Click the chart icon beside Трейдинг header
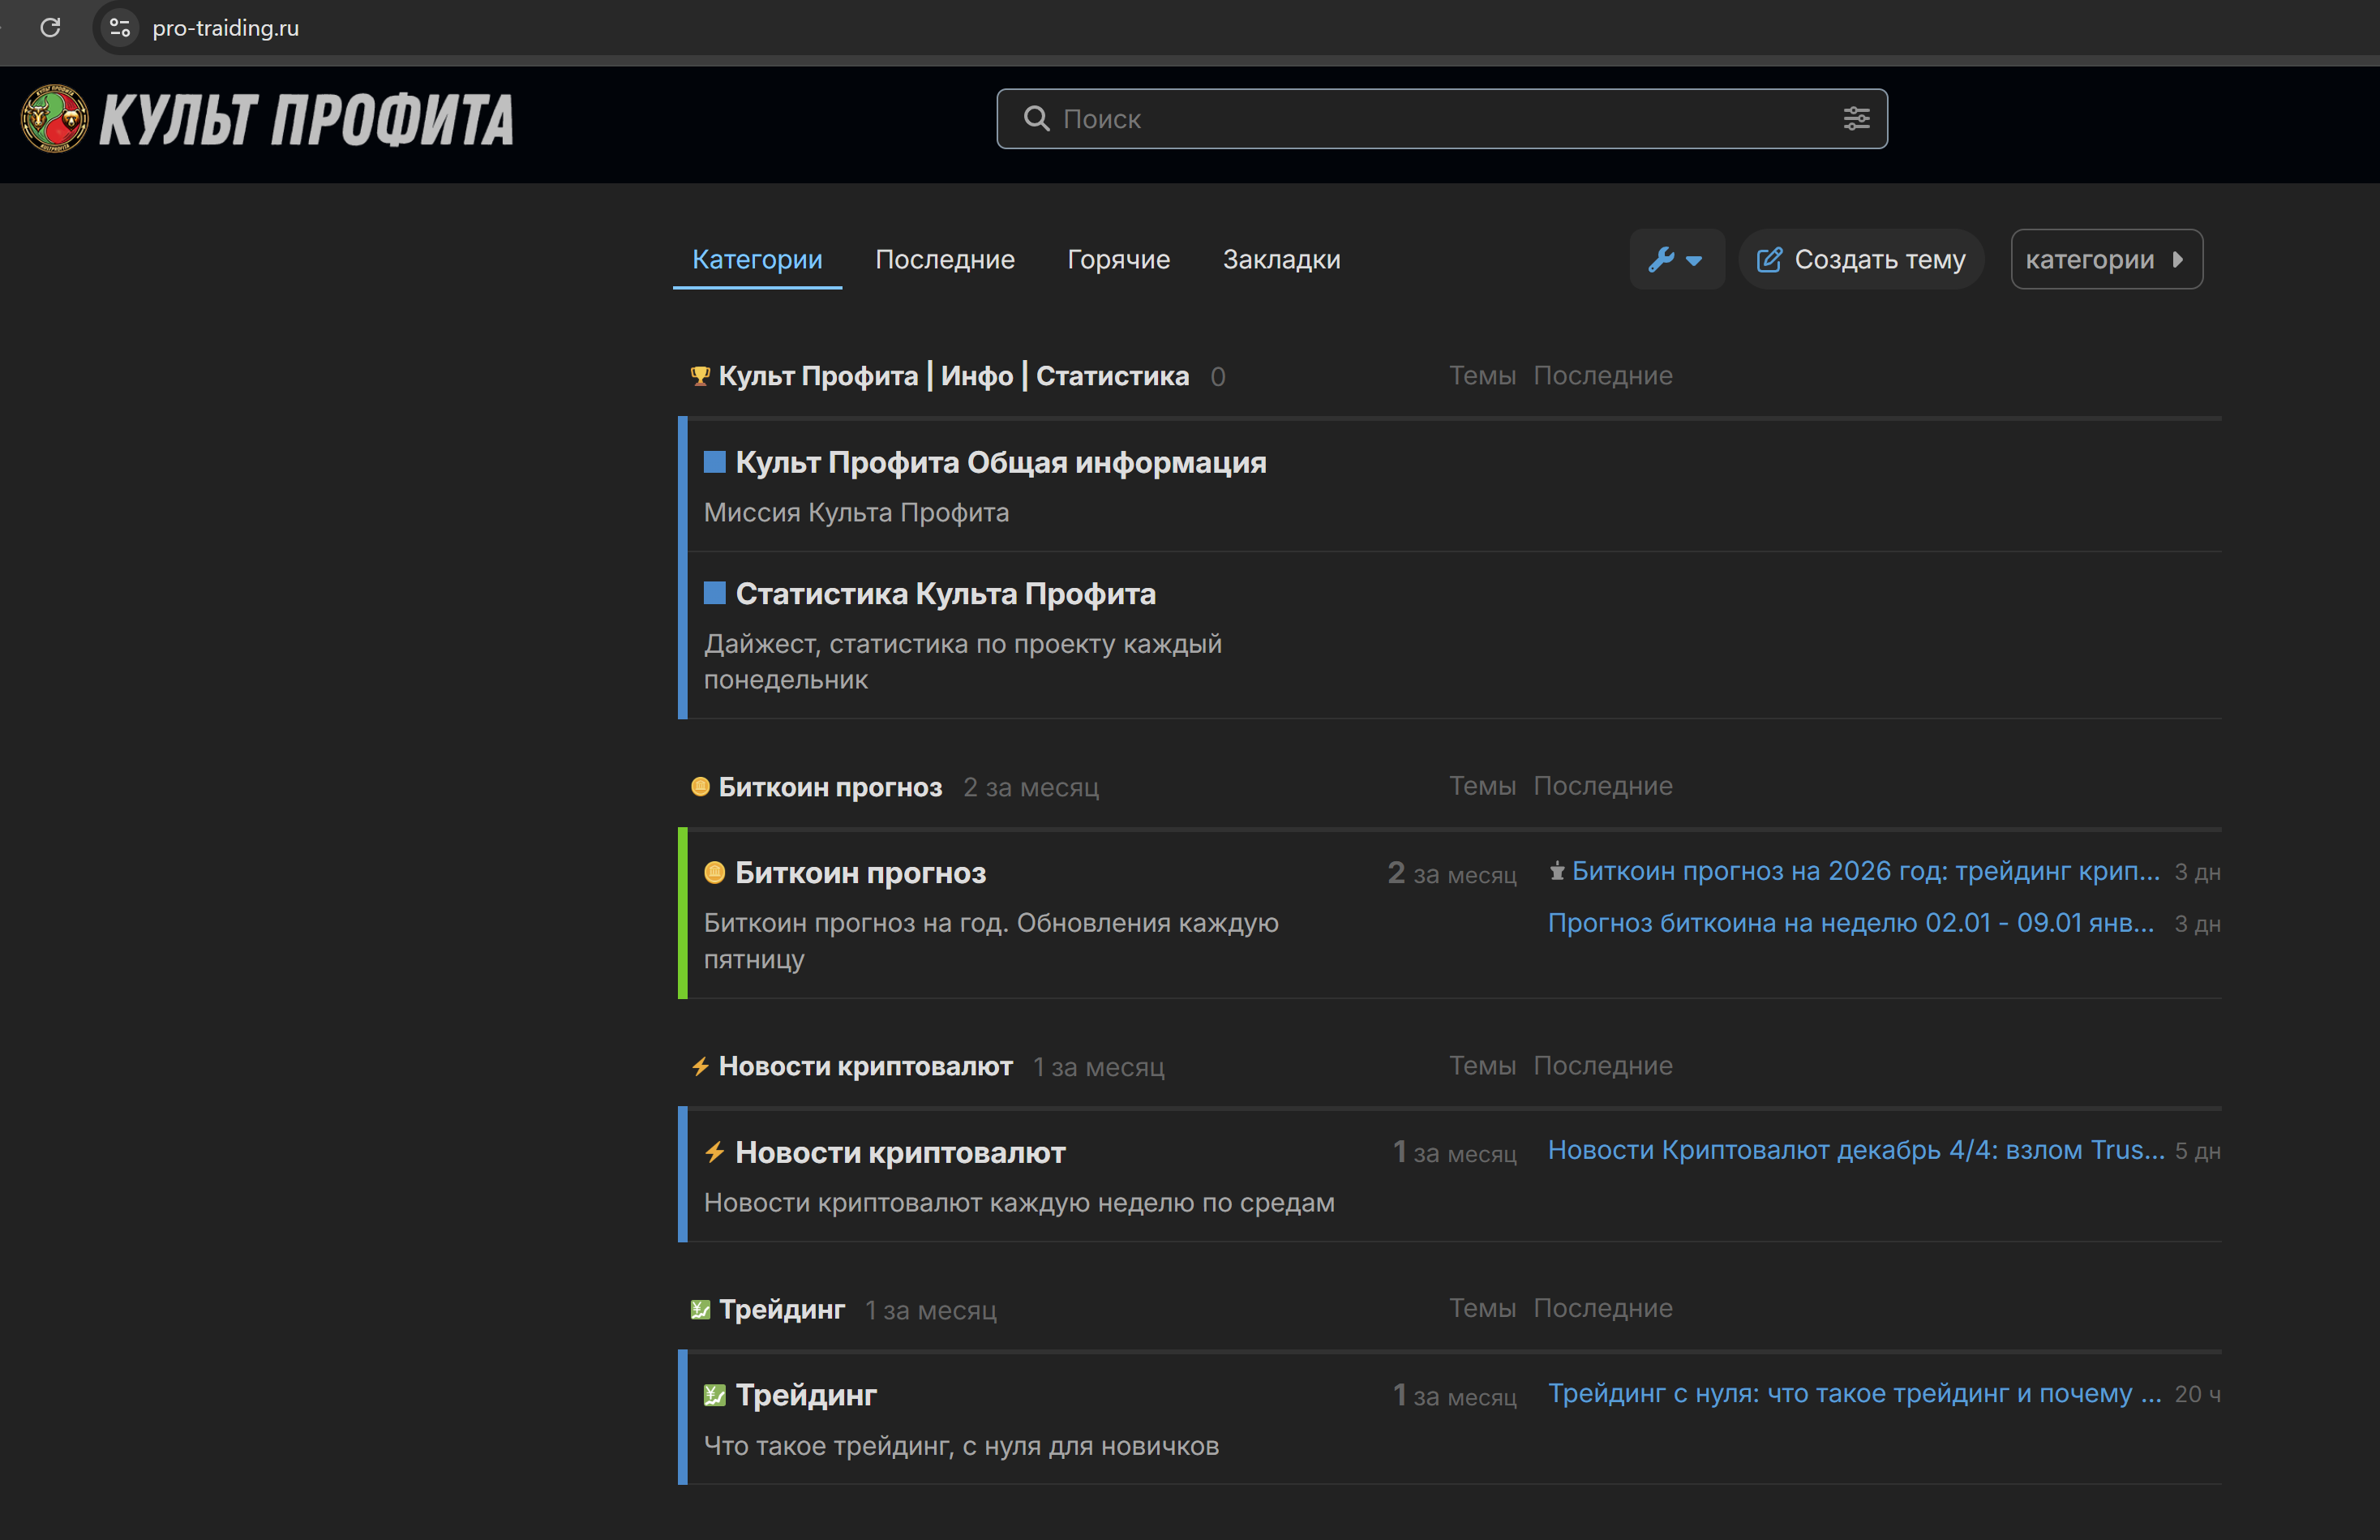This screenshot has height=1540, width=2380. [x=700, y=1310]
